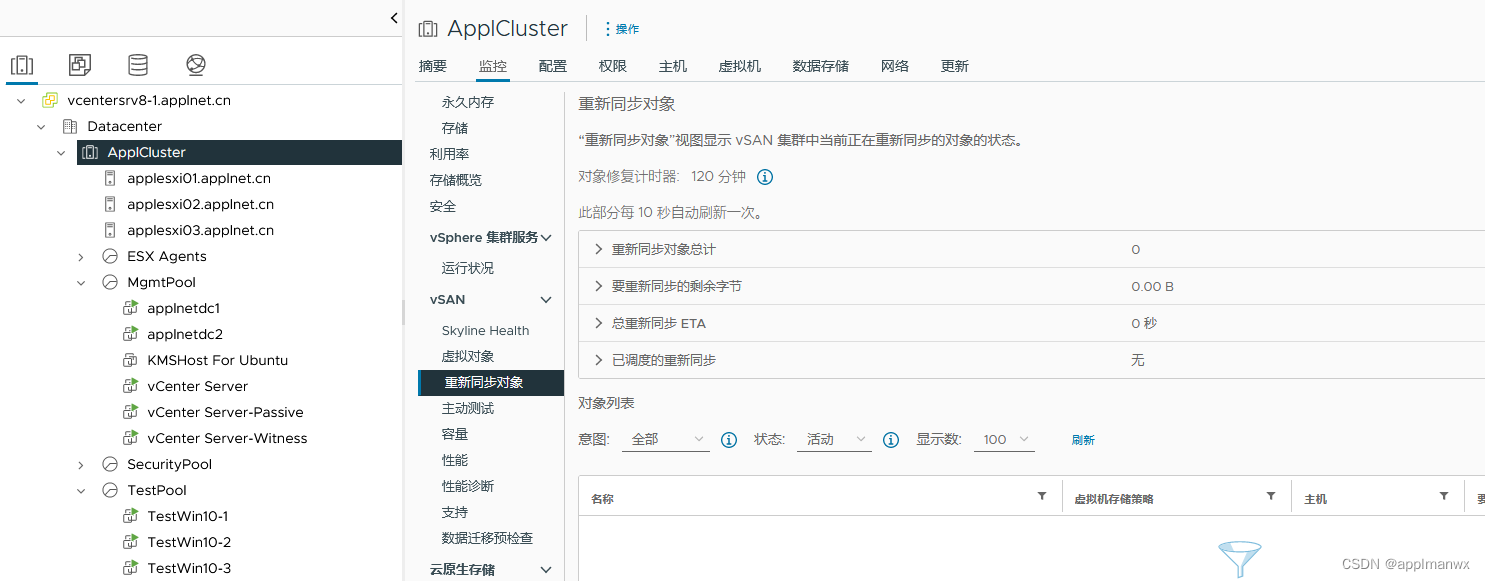Click the filter icon in the 名称 column
This screenshot has width=1485, height=581.
tap(1042, 496)
